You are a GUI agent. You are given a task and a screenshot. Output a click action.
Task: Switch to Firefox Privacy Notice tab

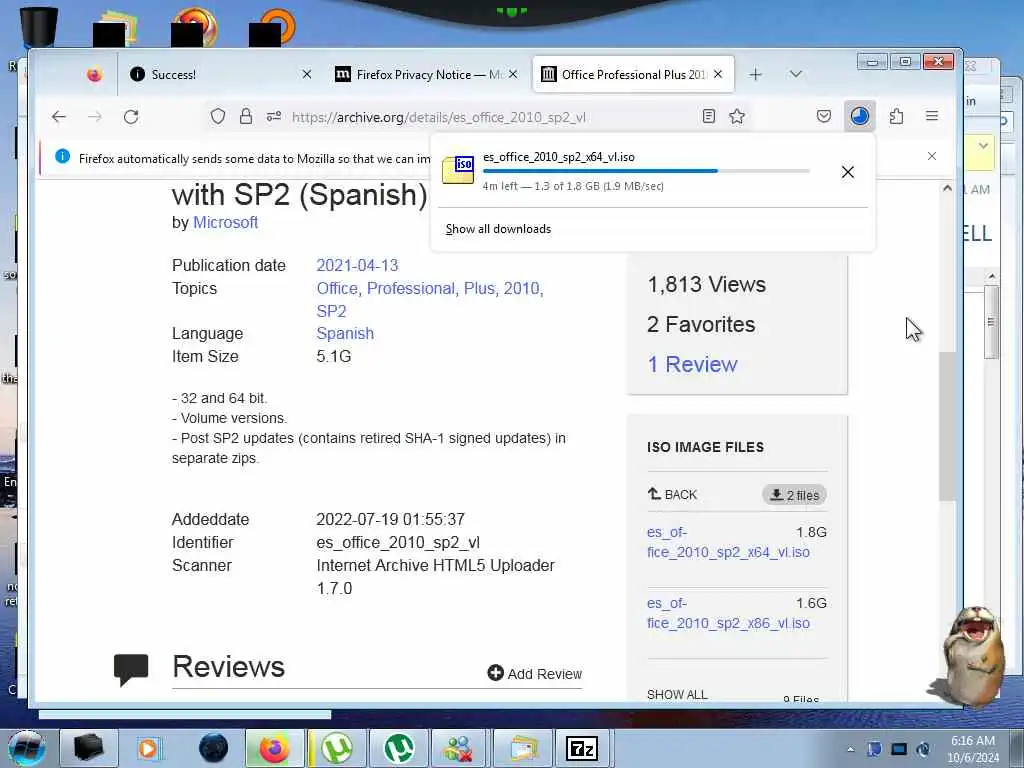(x=426, y=74)
